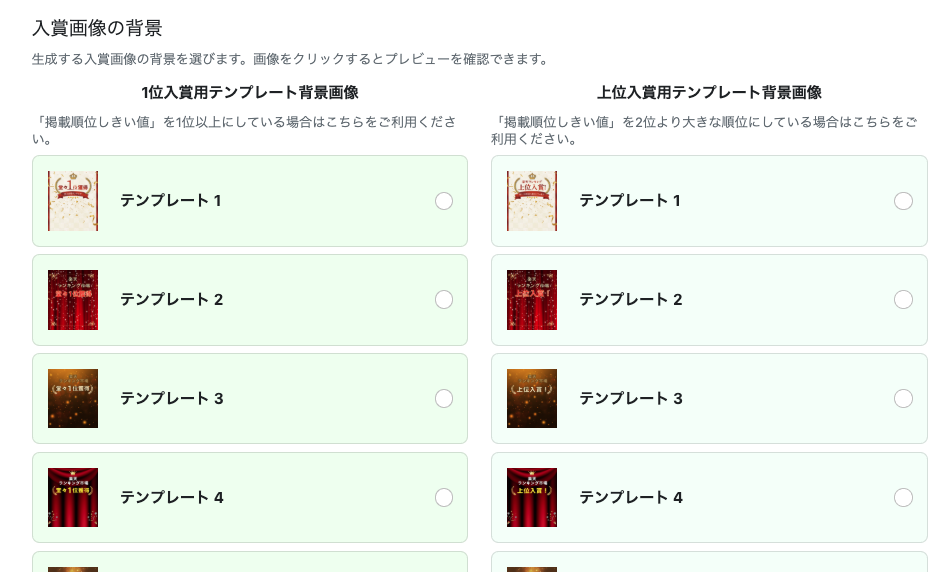The width and height of the screenshot is (938, 572).
Task: Pick Template 4 radio in 1st-place column
Action: tap(444, 498)
